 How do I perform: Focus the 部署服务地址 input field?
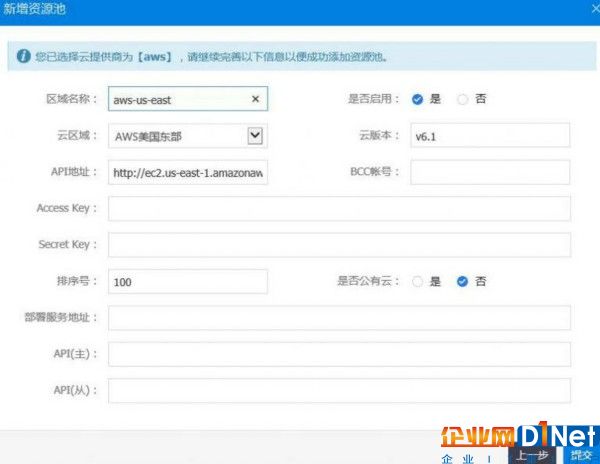[x=339, y=318]
